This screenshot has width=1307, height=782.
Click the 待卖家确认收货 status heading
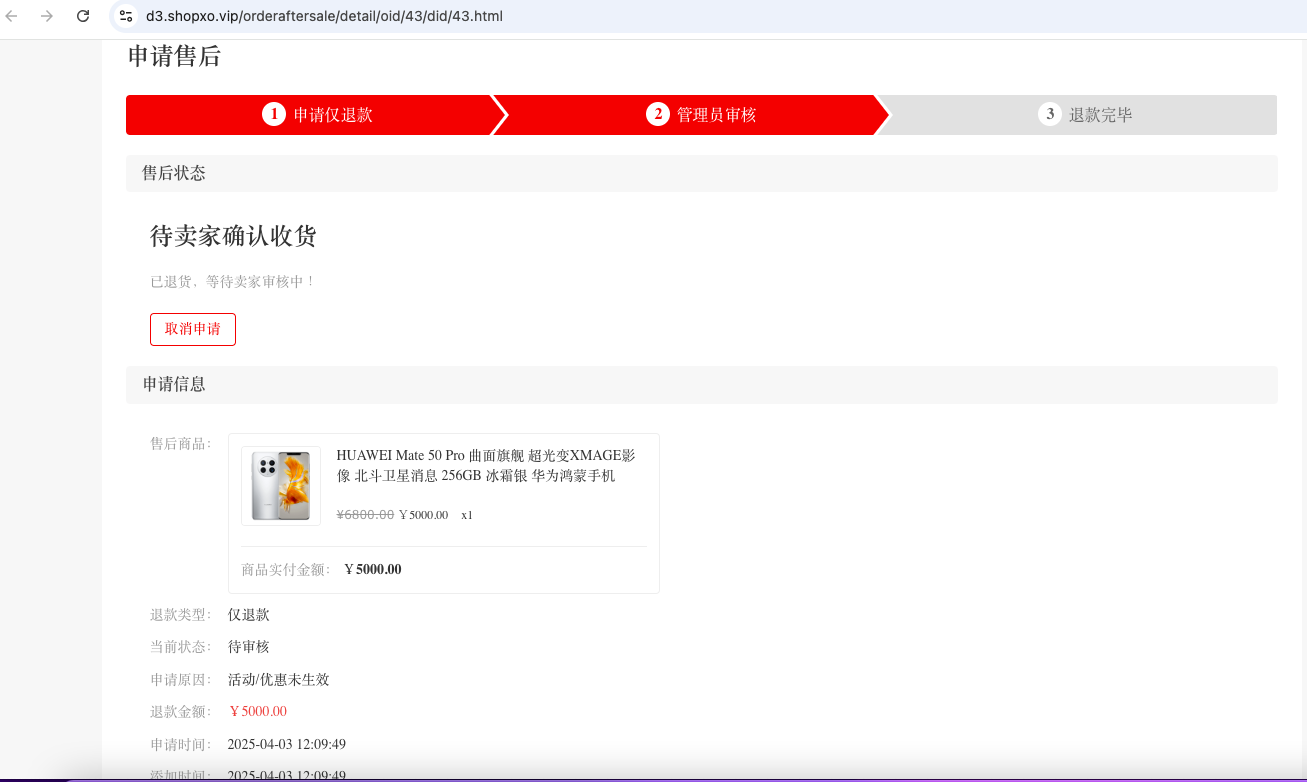pos(233,236)
